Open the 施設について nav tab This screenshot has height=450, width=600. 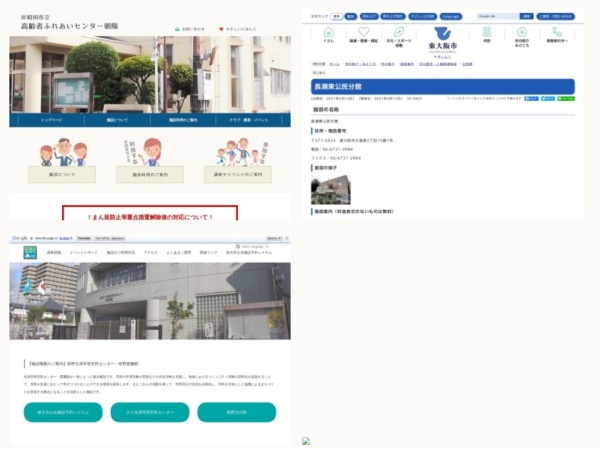tap(117, 120)
